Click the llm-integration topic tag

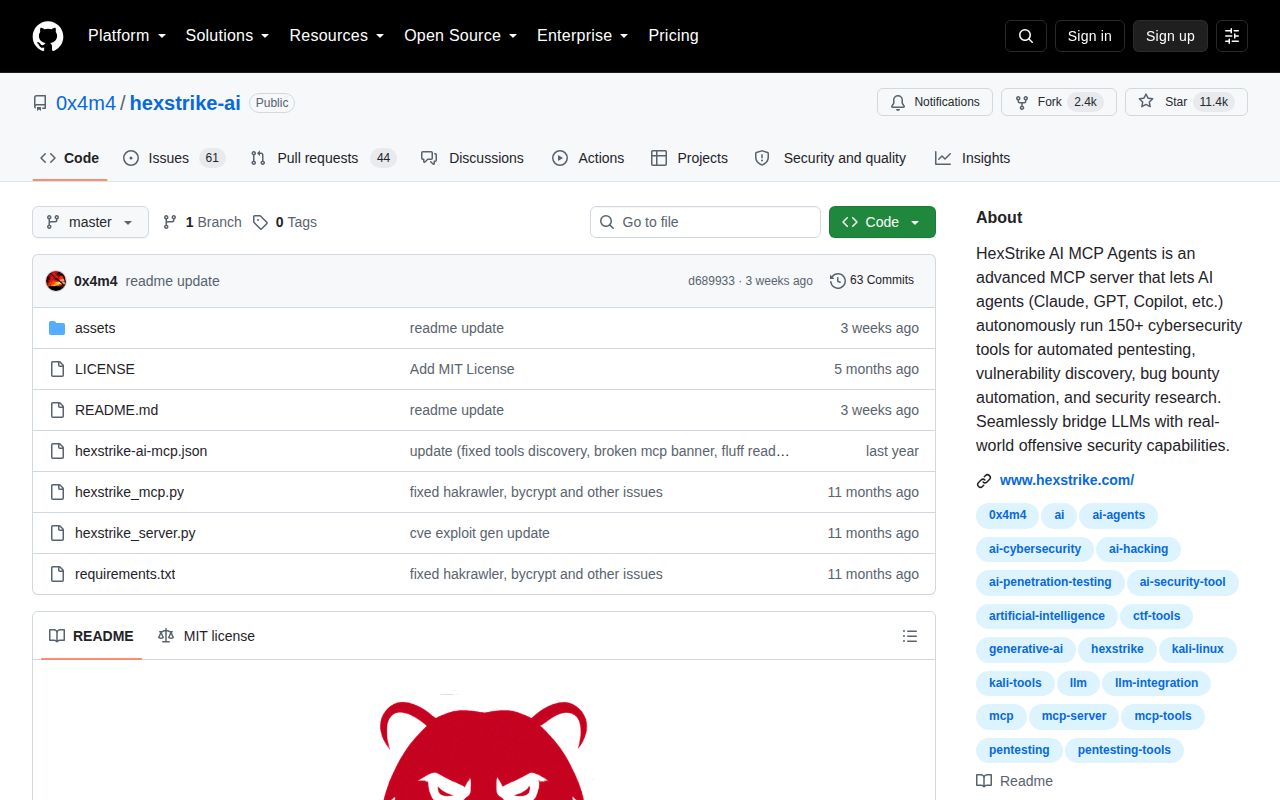tap(1156, 683)
